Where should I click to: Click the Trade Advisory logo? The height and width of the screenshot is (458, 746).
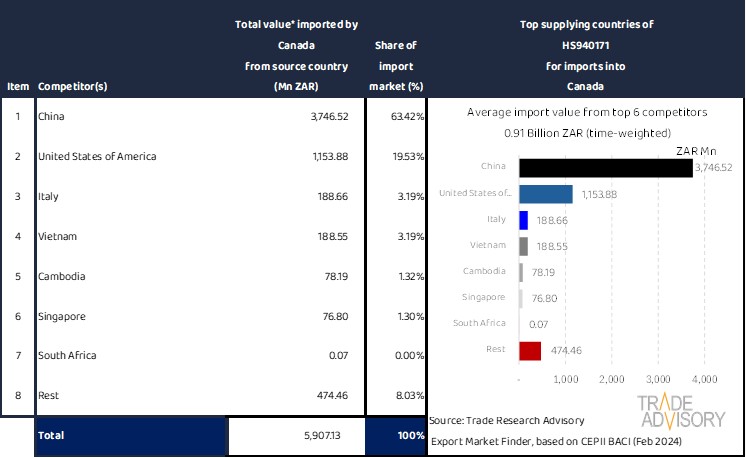click(x=681, y=412)
